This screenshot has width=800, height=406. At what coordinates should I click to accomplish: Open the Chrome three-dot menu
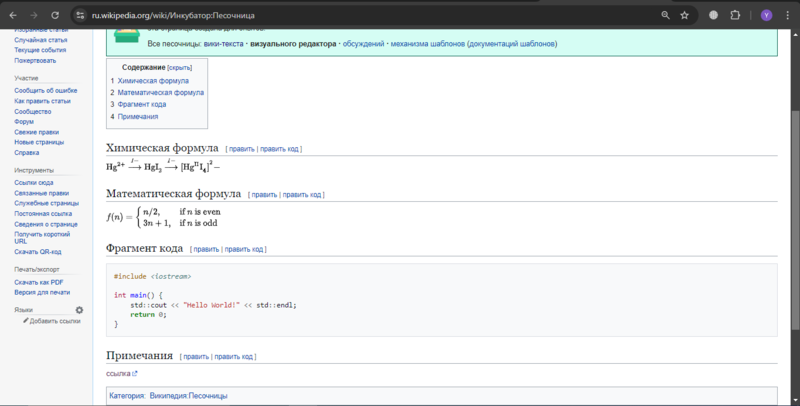[787, 16]
